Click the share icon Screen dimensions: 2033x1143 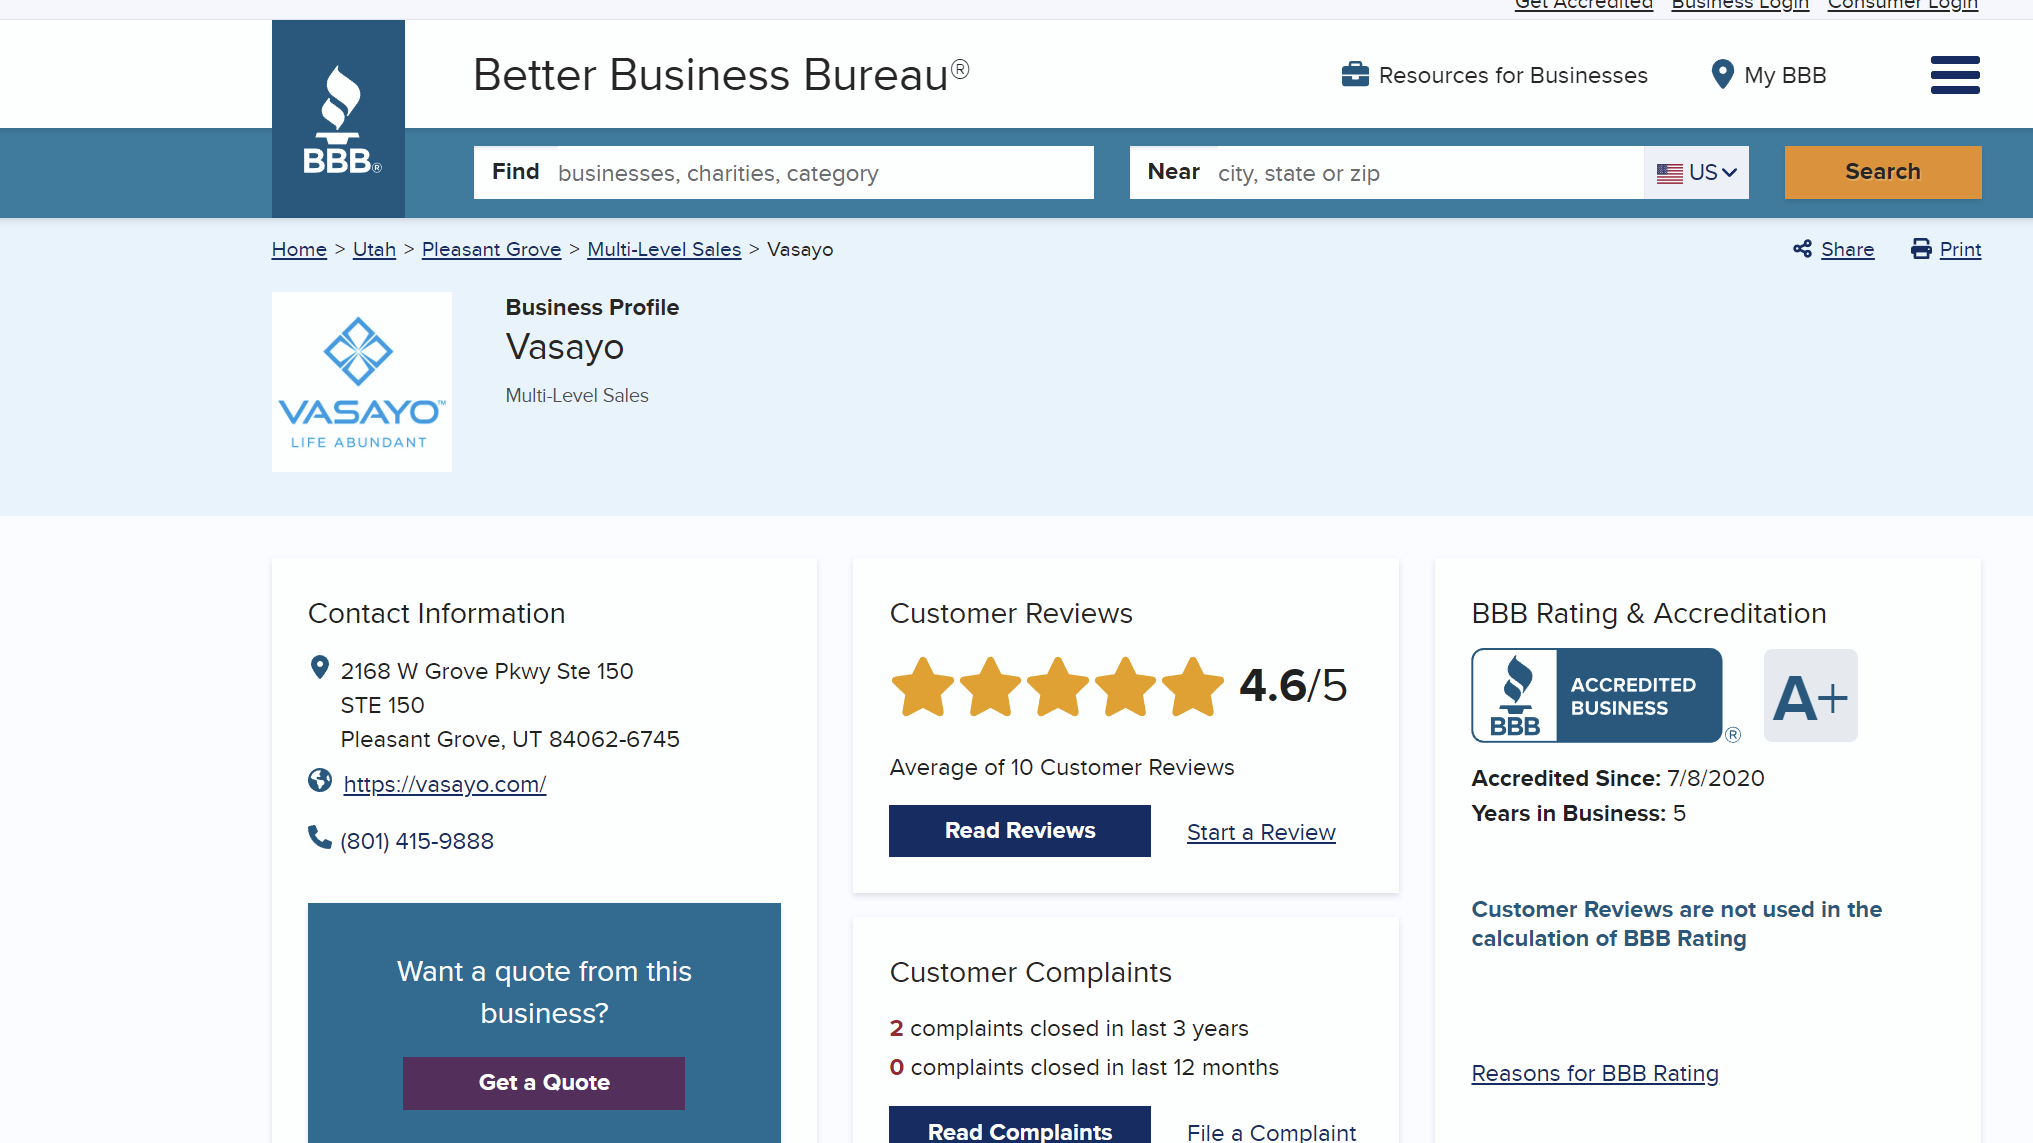tap(1802, 249)
